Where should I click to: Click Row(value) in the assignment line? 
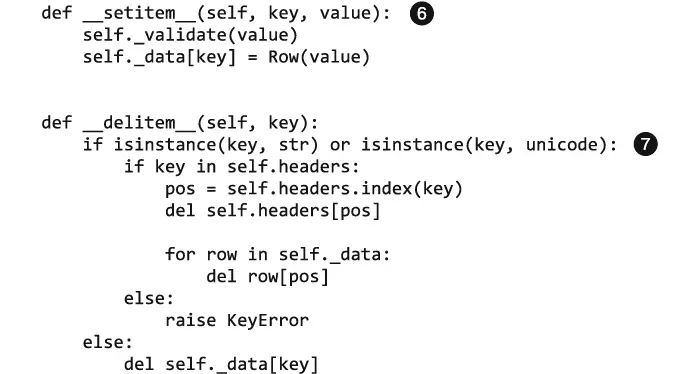[x=319, y=57]
